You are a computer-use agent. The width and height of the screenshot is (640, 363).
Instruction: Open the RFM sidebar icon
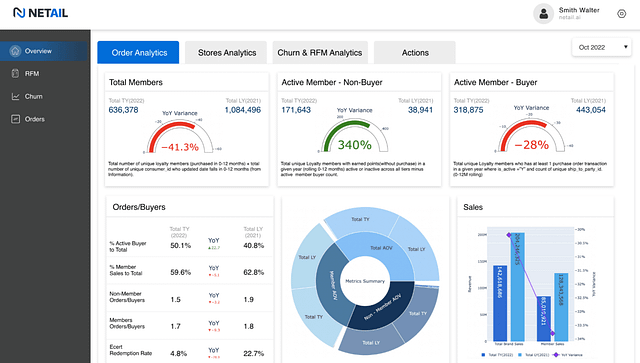pos(15,73)
